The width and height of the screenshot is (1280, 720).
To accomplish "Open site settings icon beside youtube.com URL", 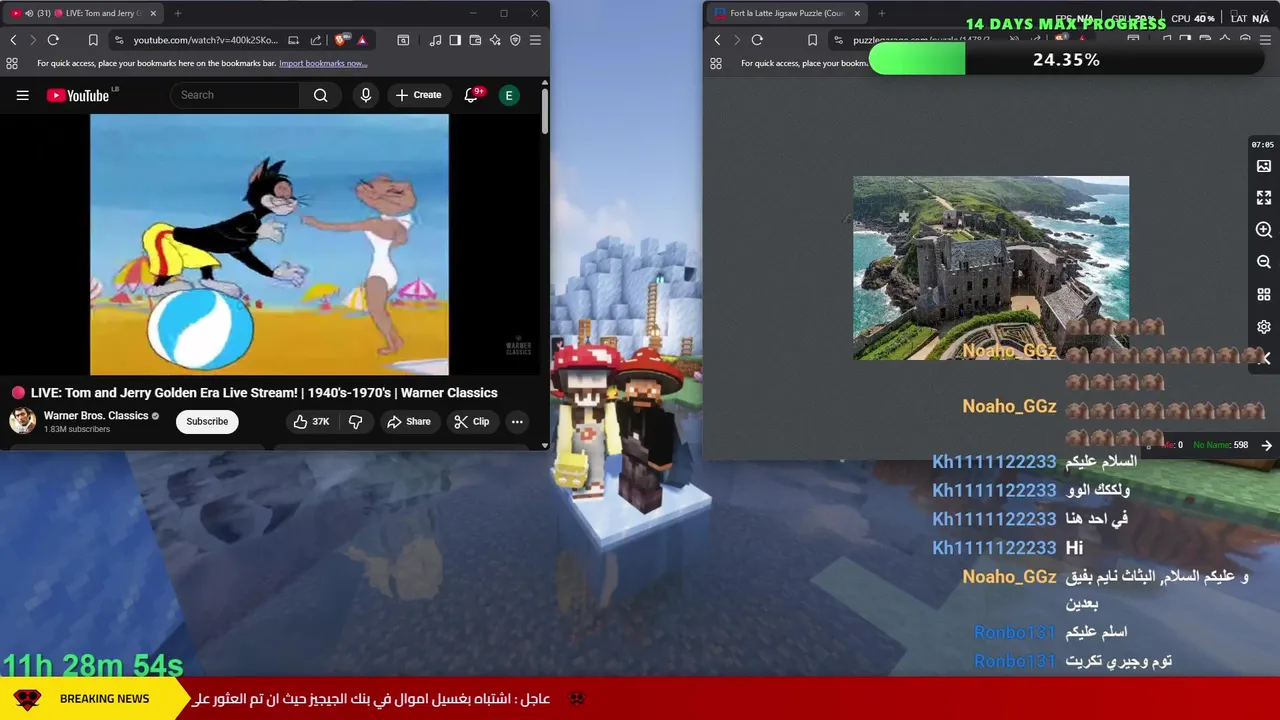I will [119, 40].
